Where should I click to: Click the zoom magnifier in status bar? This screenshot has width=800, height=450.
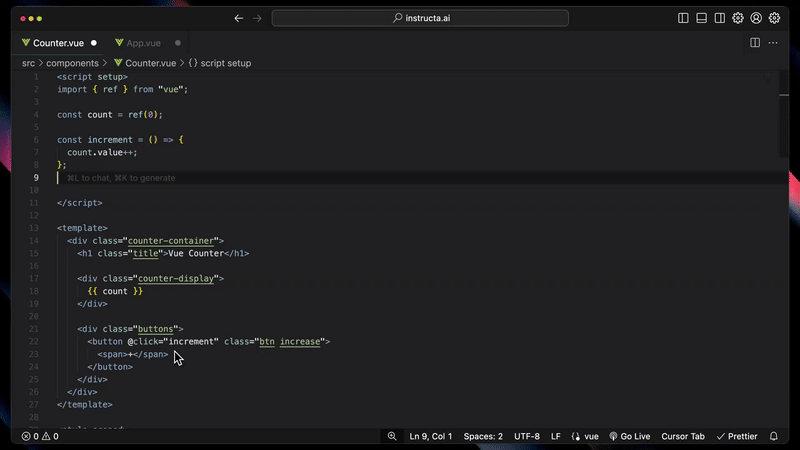pos(392,436)
